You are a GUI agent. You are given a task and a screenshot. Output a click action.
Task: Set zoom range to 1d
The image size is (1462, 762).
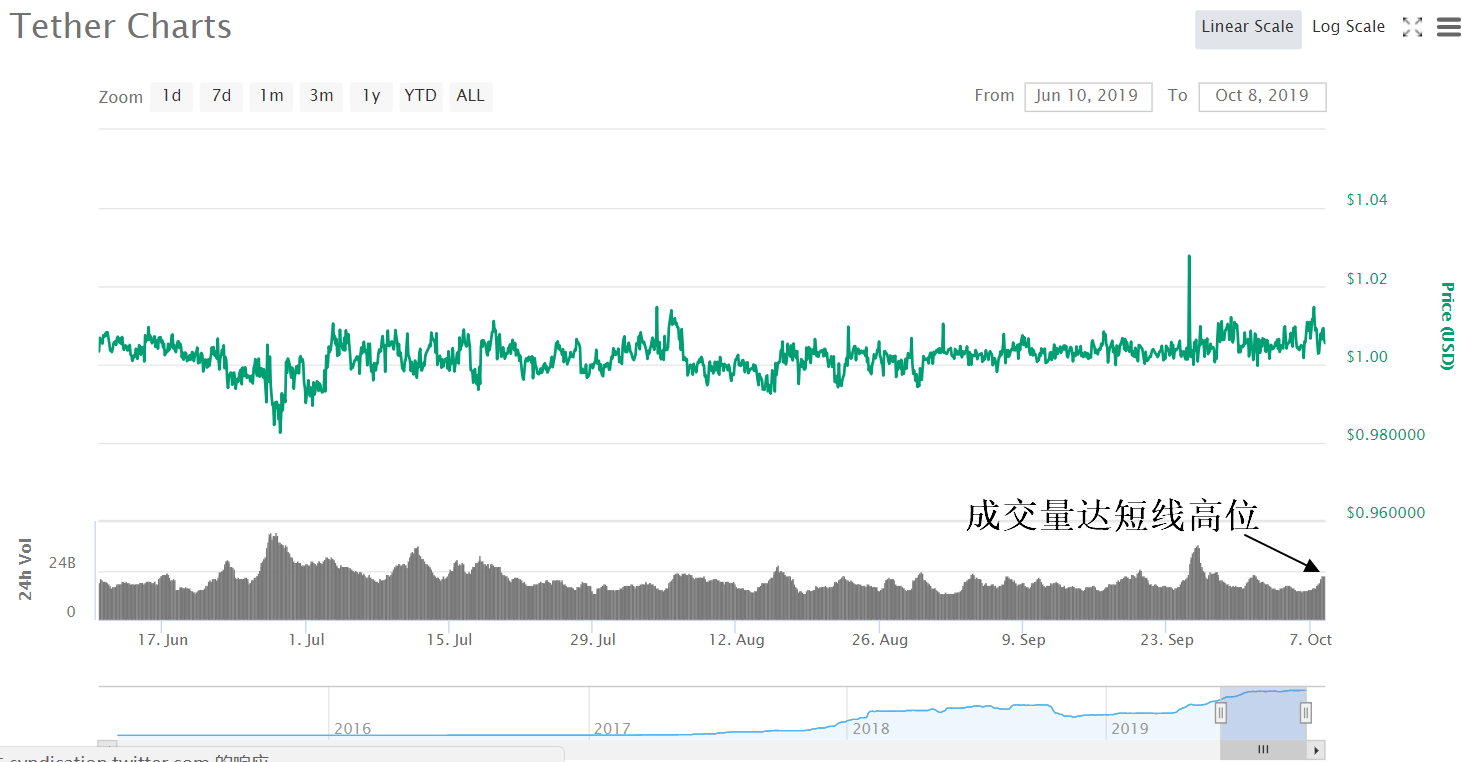(172, 96)
